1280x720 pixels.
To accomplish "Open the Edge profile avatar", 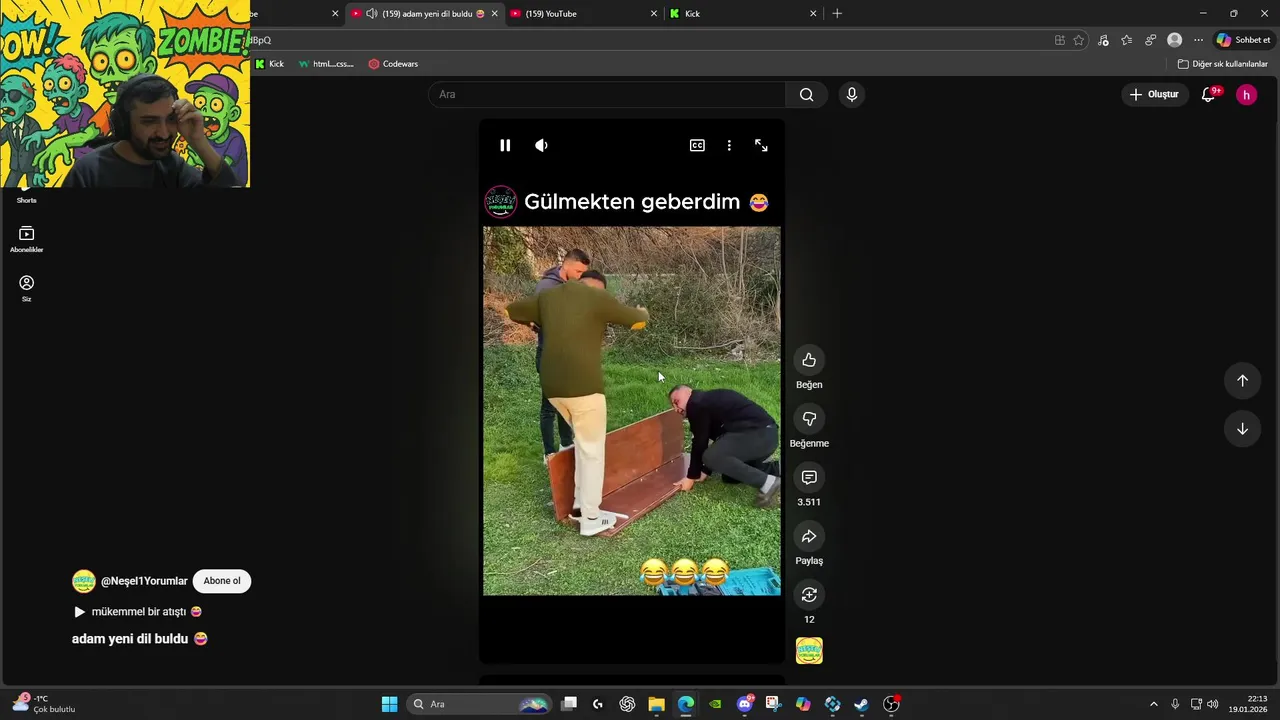I will (1175, 40).
